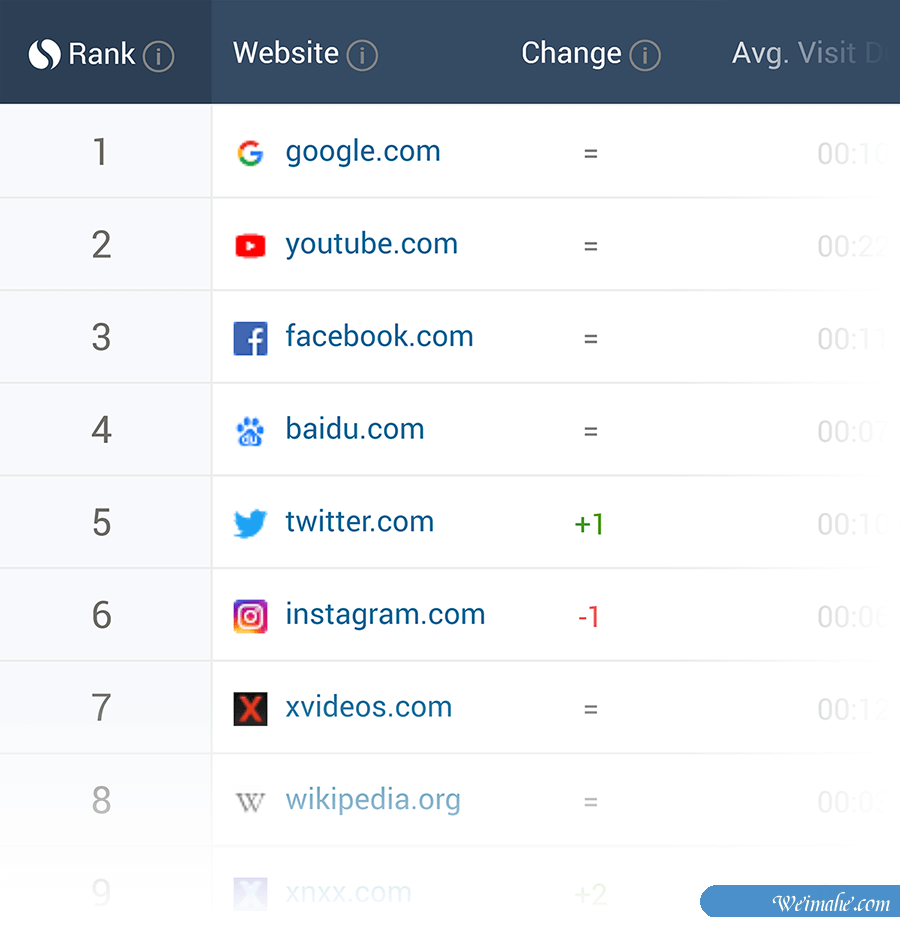Click the Website column header
Screen dimensions: 900x933
[286, 53]
